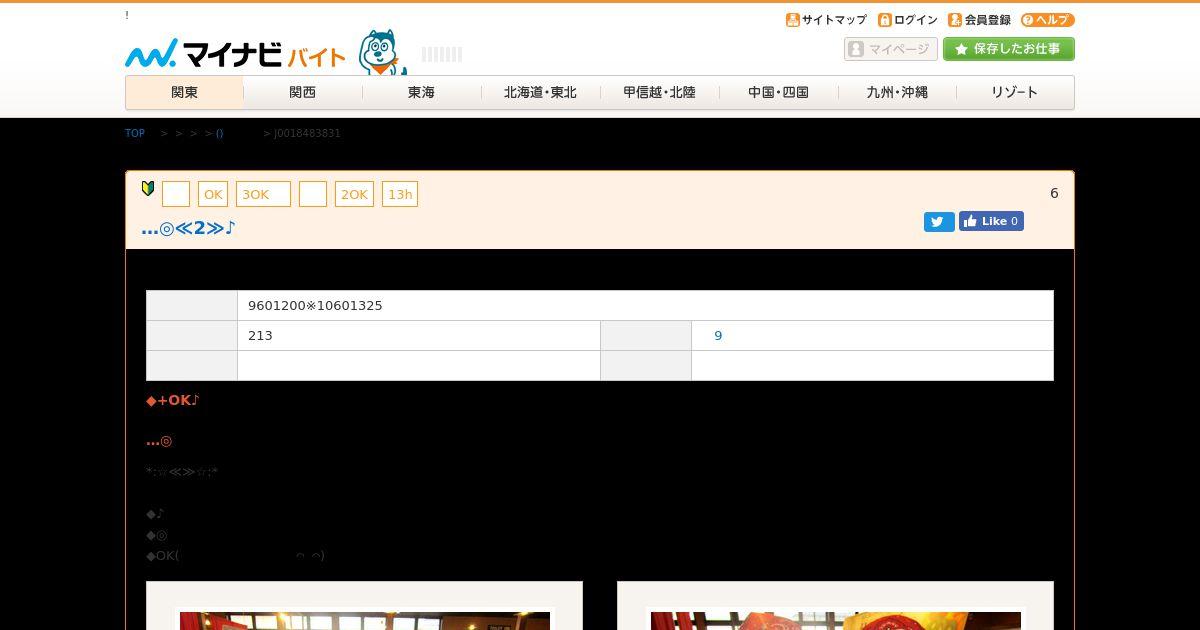Open the ヘルプ help button
Image resolution: width=1200 pixels, height=630 pixels.
(x=1048, y=20)
